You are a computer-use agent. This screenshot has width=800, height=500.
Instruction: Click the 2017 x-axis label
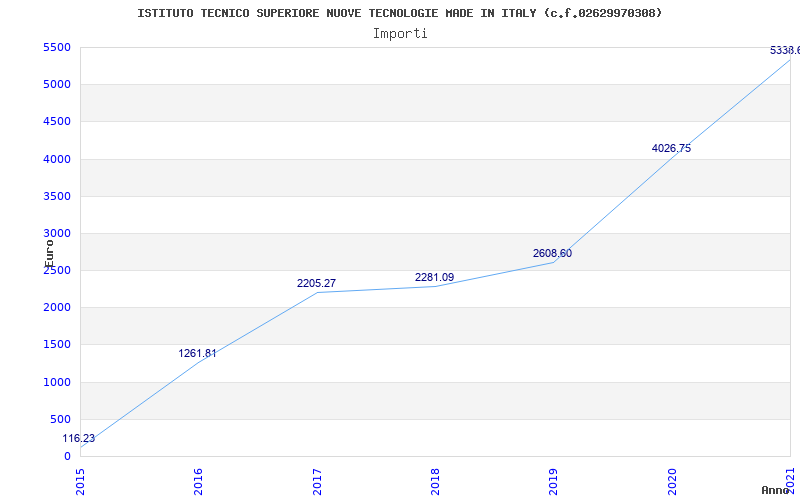(317, 481)
